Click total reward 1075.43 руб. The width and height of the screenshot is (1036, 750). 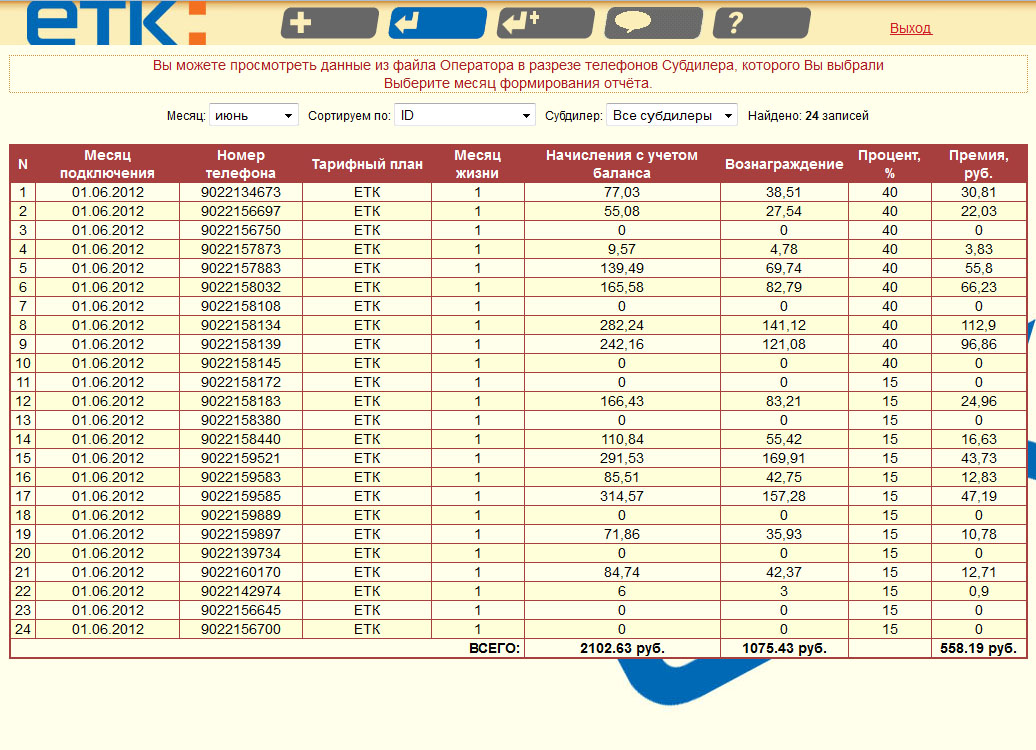point(784,648)
